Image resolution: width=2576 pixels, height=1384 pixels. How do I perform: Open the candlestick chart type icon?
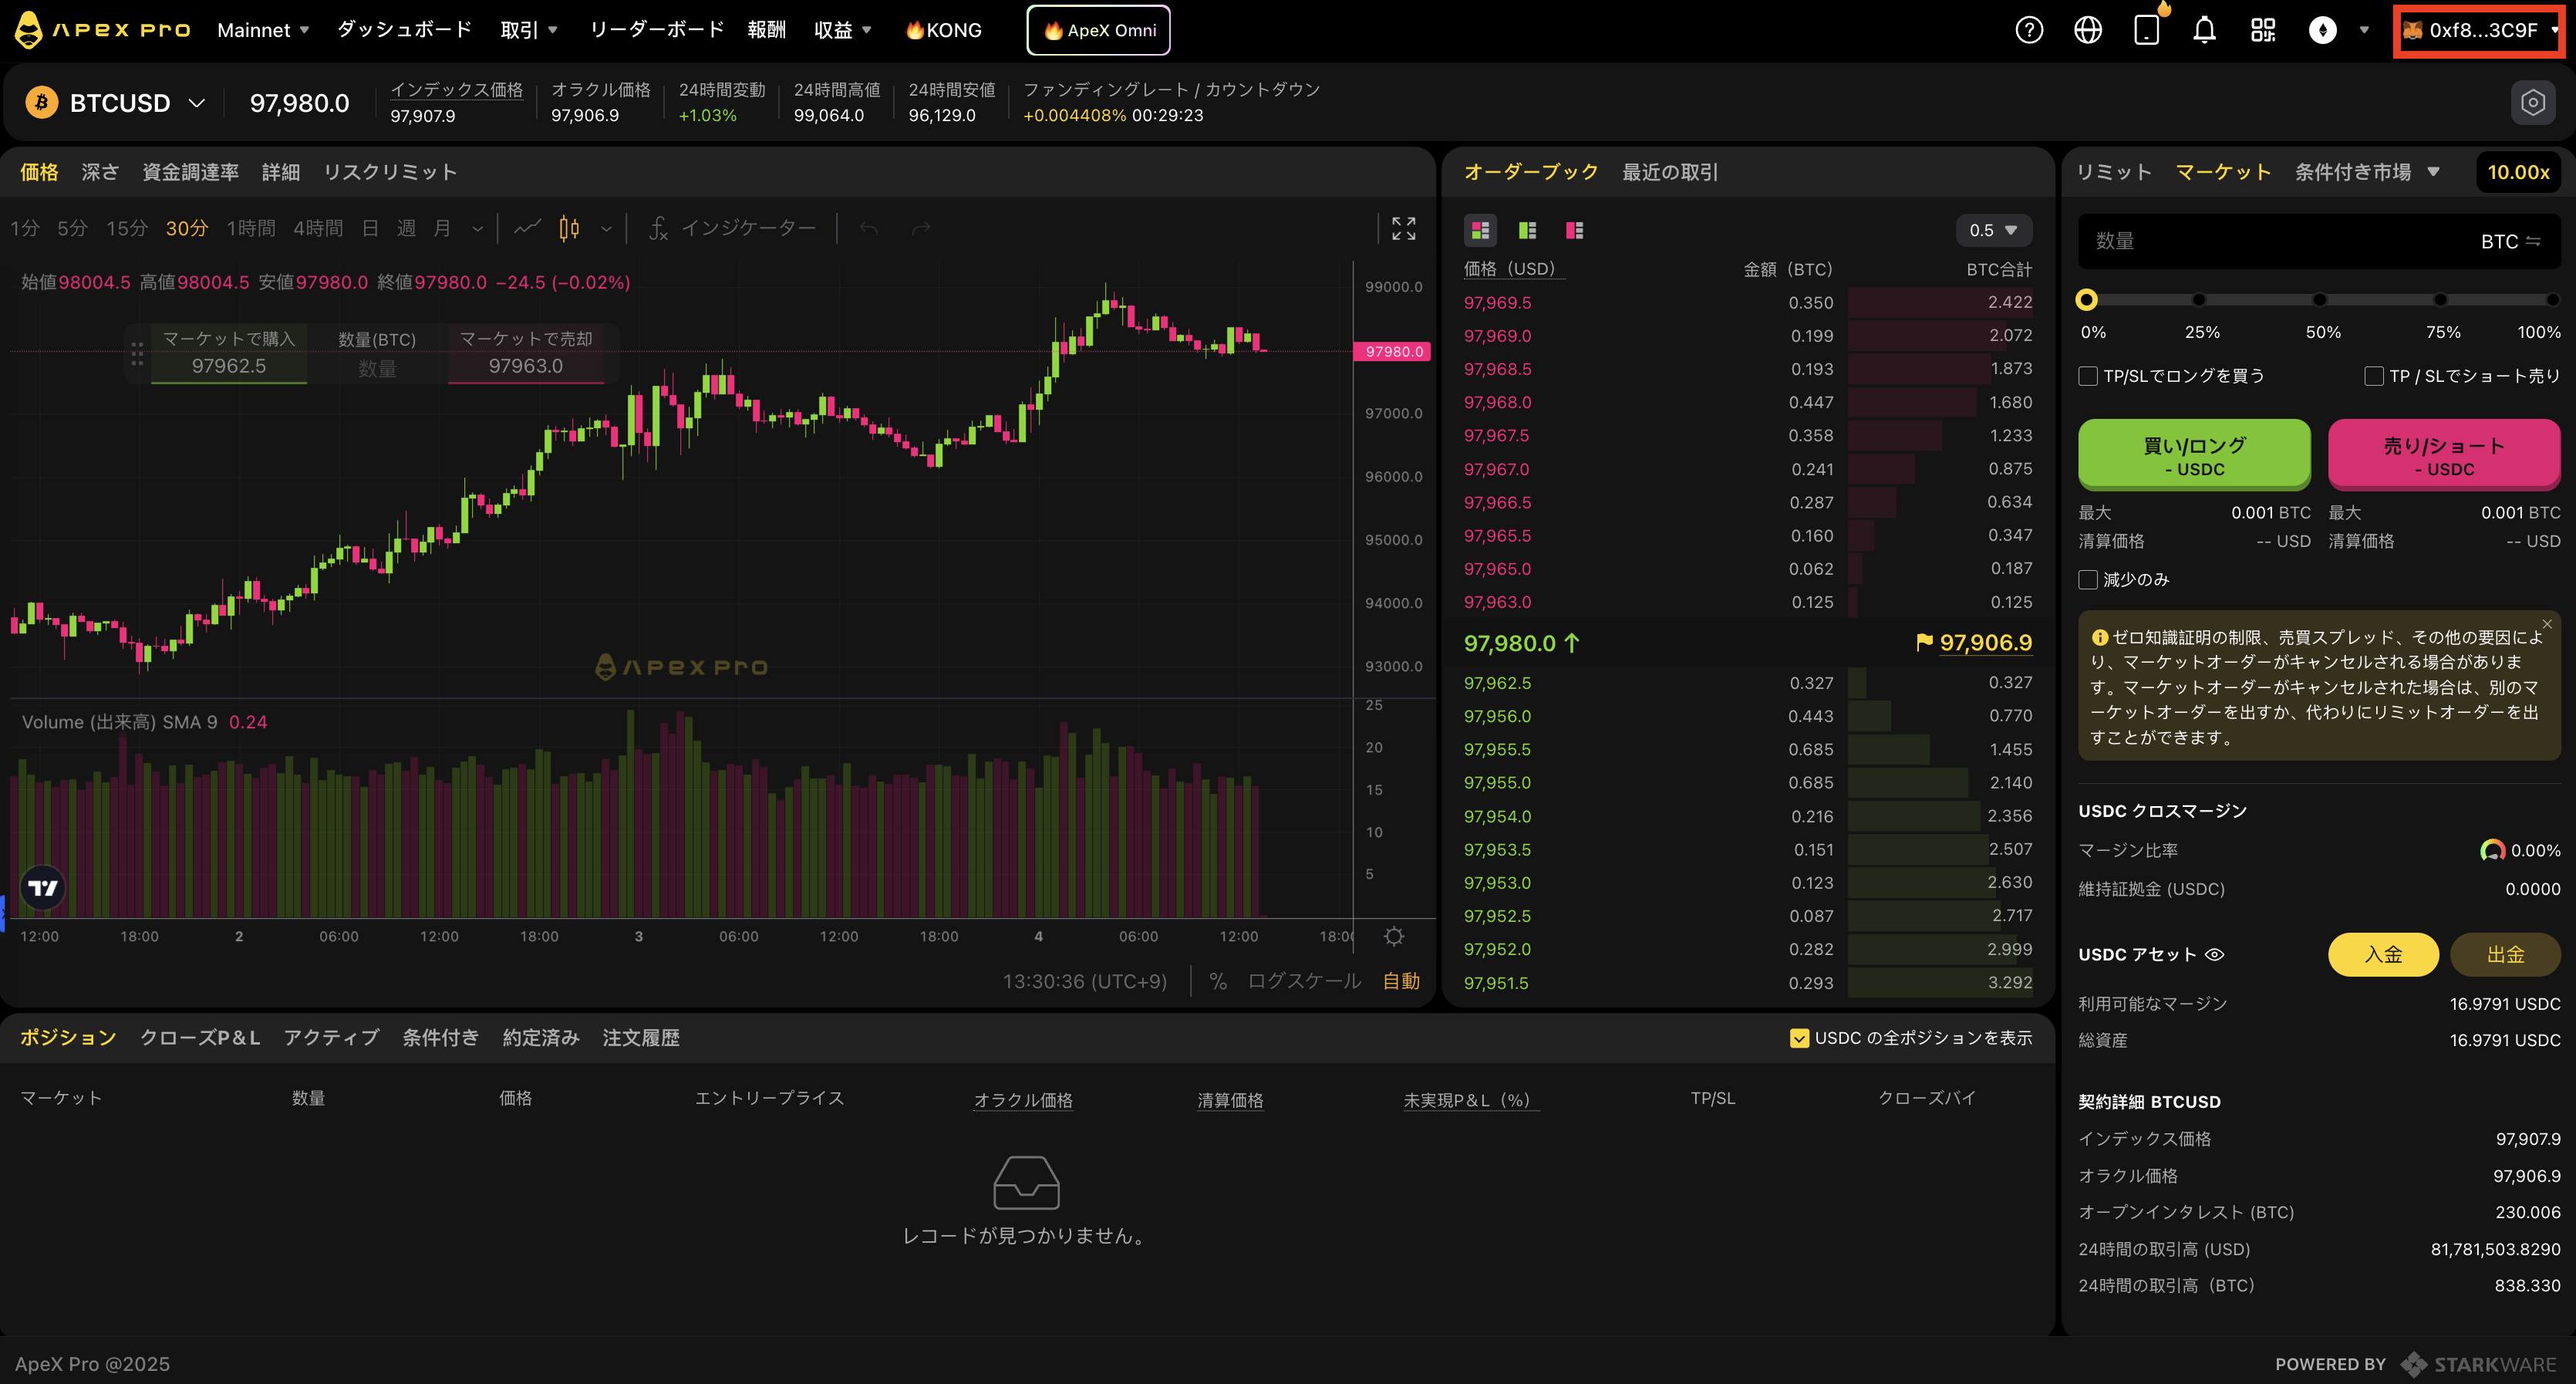569,229
